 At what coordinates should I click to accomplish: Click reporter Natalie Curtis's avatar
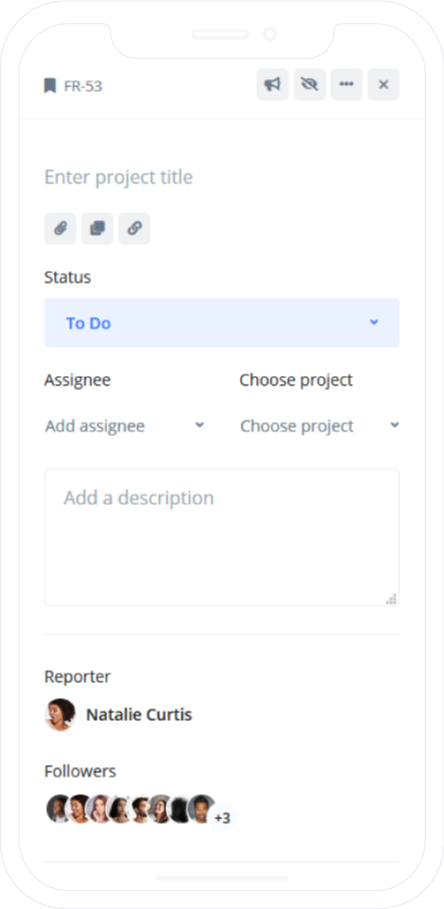point(60,714)
